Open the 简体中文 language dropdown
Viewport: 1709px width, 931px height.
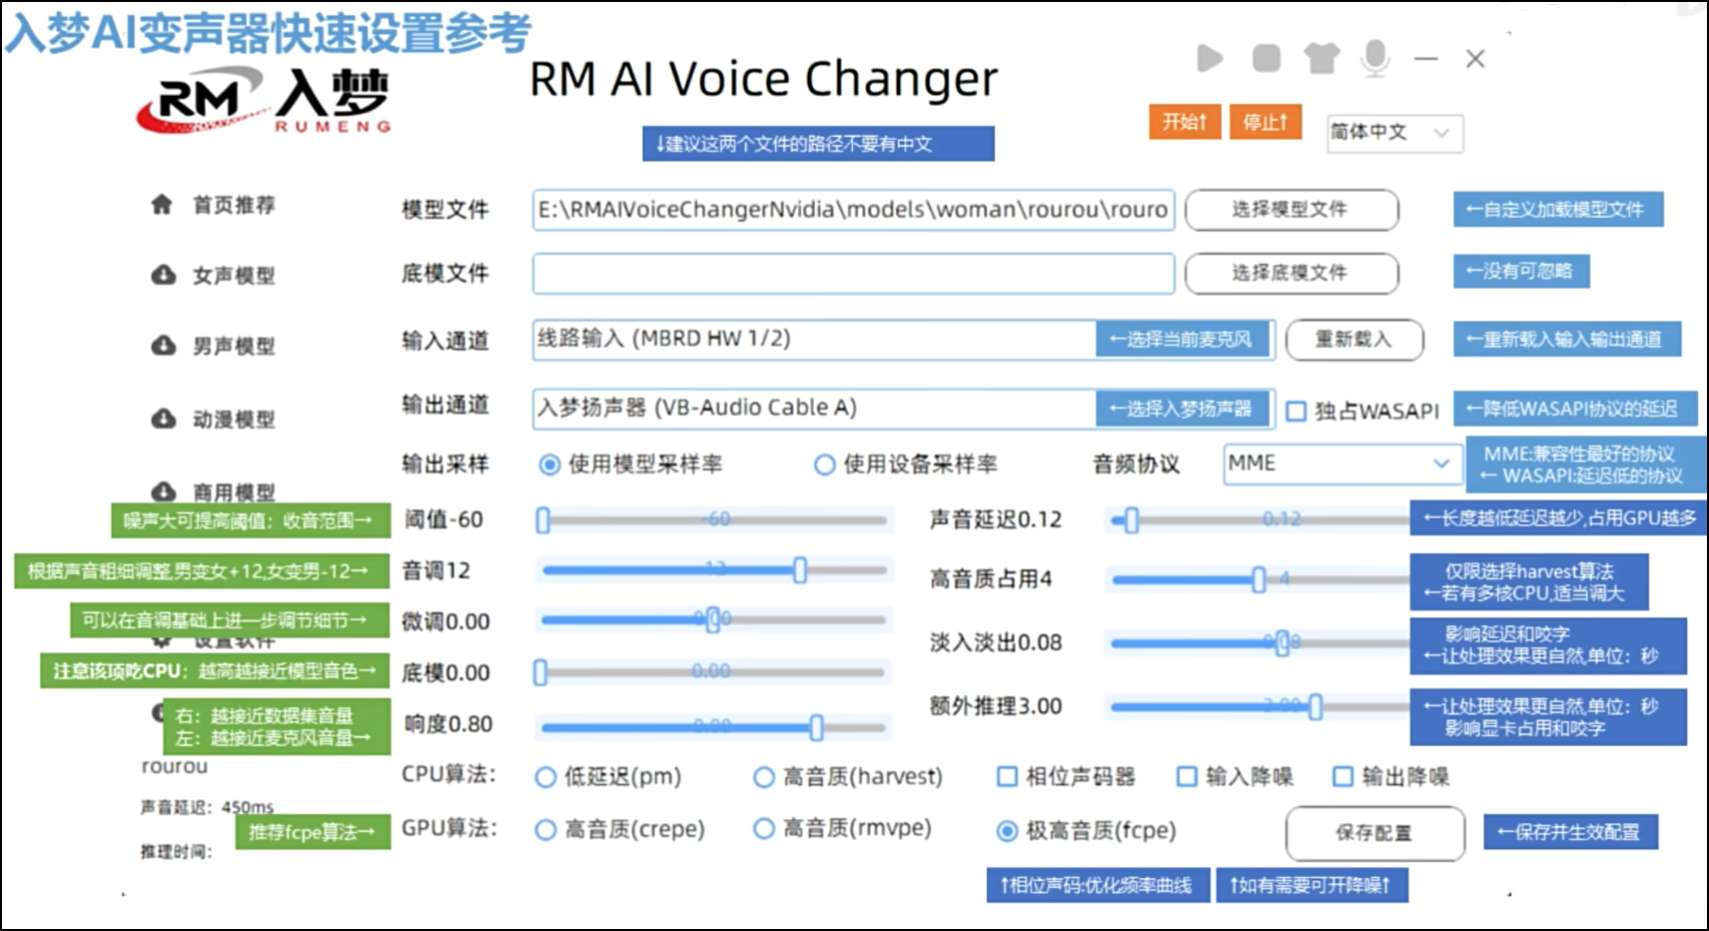tap(1393, 133)
